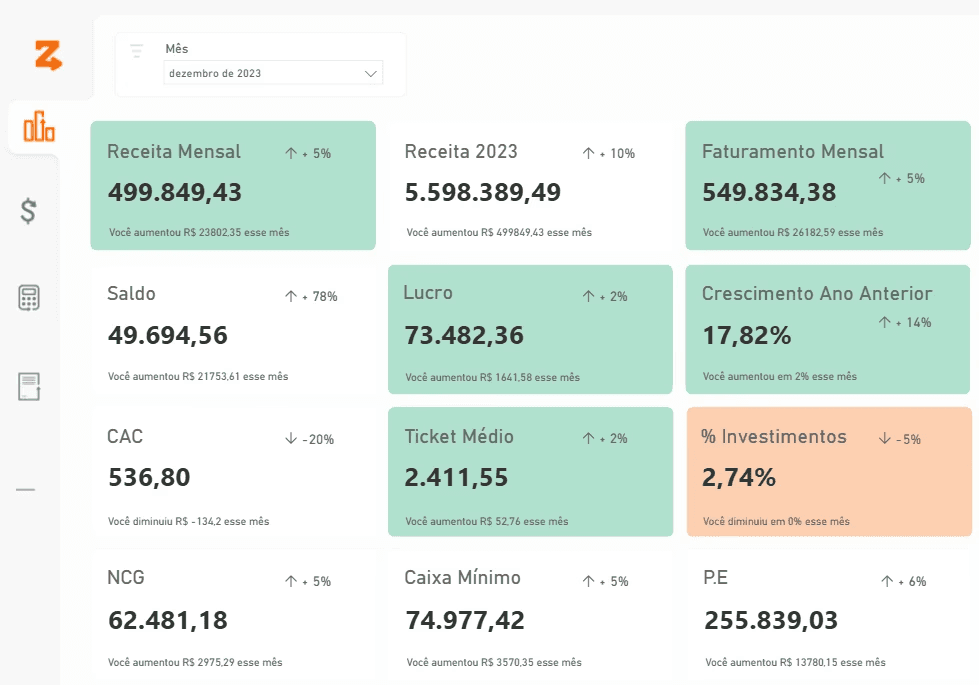
Task: Click the up arrow on Ticket Médio card
Action: tap(588, 438)
